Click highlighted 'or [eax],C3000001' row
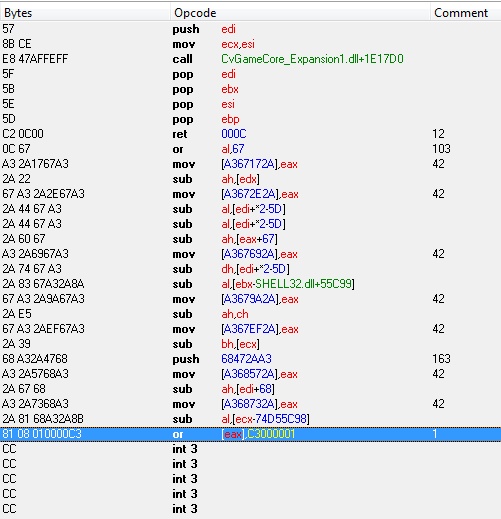The width and height of the screenshot is (501, 519). 250,434
